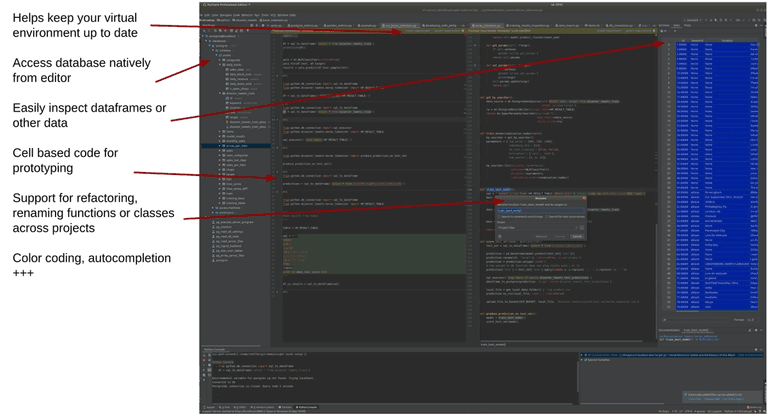768x415 pixels.
Task: Switch to the Plots tab in SciView
Action: click(x=687, y=25)
